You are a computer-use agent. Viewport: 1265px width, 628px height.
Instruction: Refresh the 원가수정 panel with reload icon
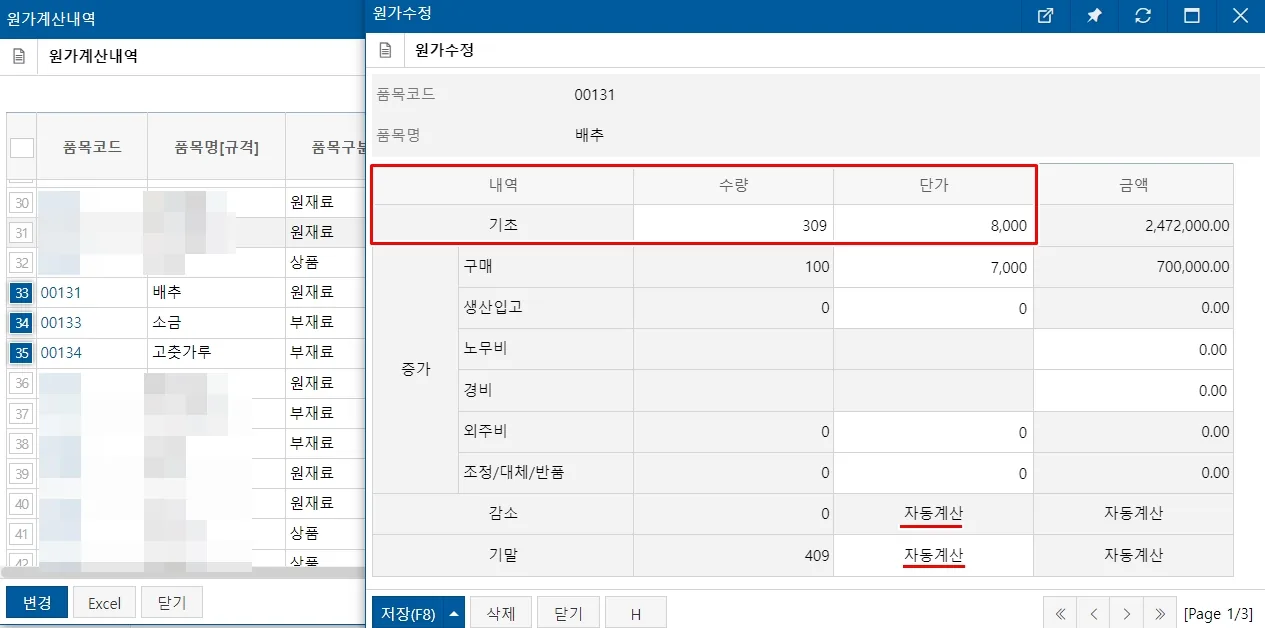(x=1143, y=15)
